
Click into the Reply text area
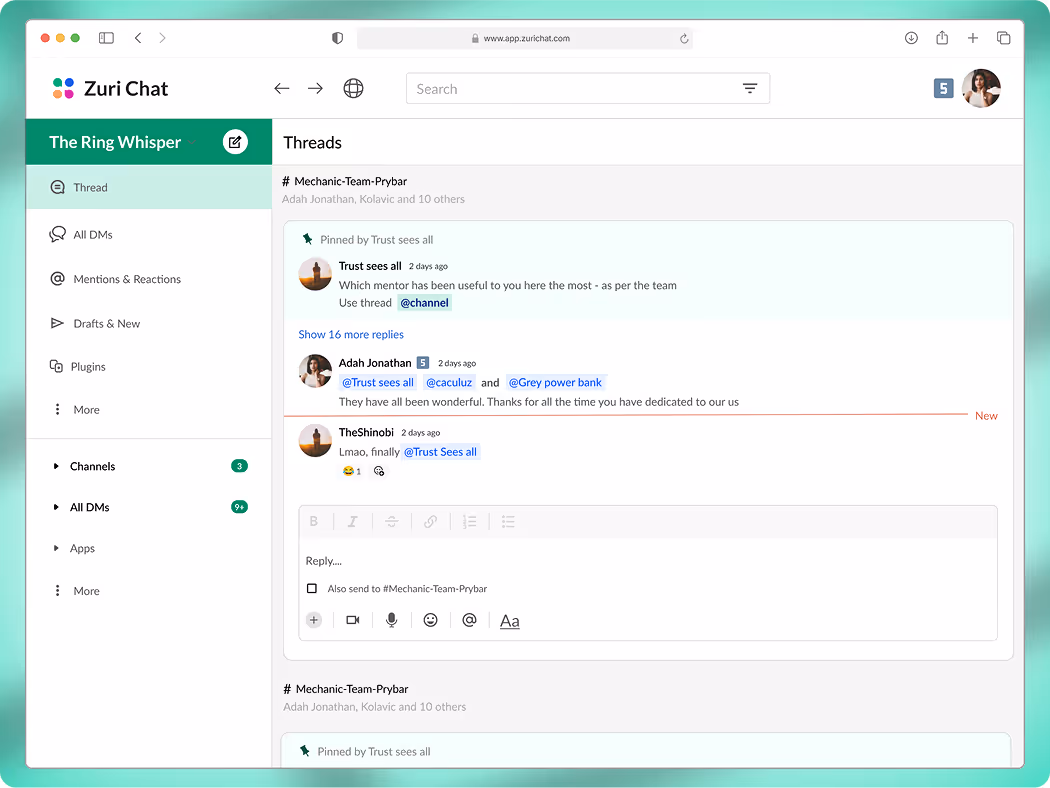tap(648, 561)
